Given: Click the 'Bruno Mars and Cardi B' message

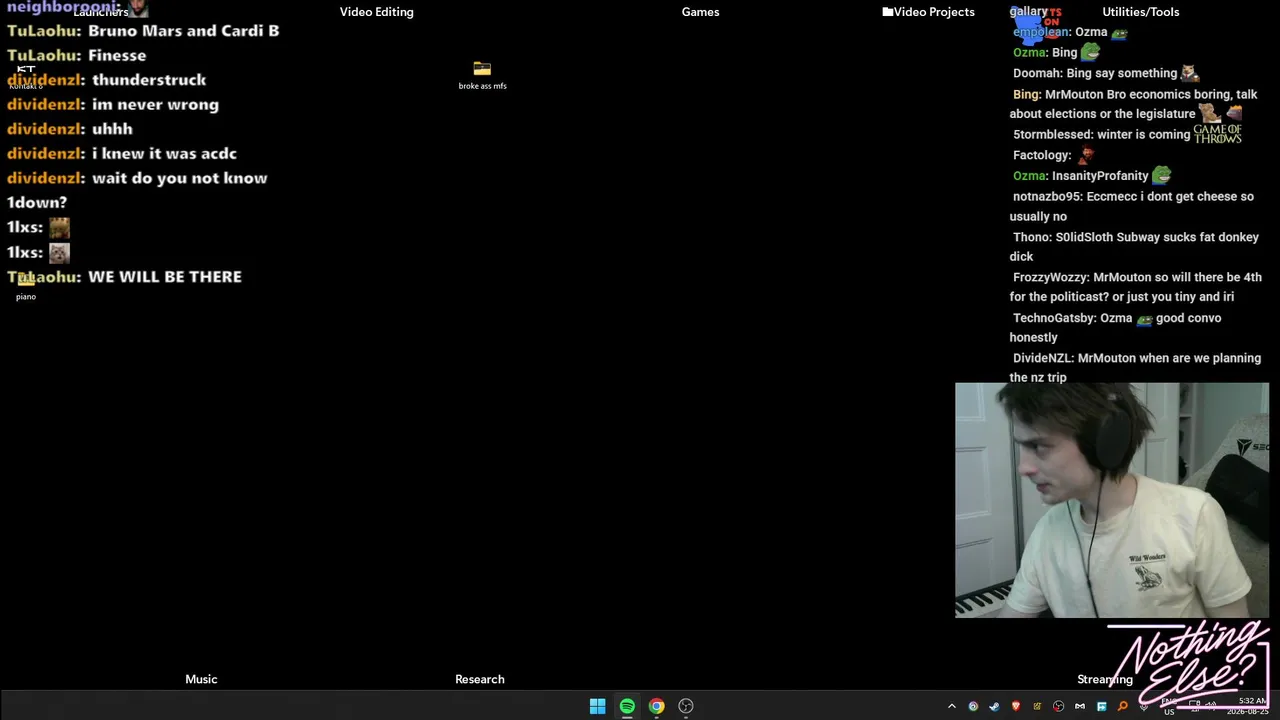Looking at the screenshot, I should coord(143,31).
